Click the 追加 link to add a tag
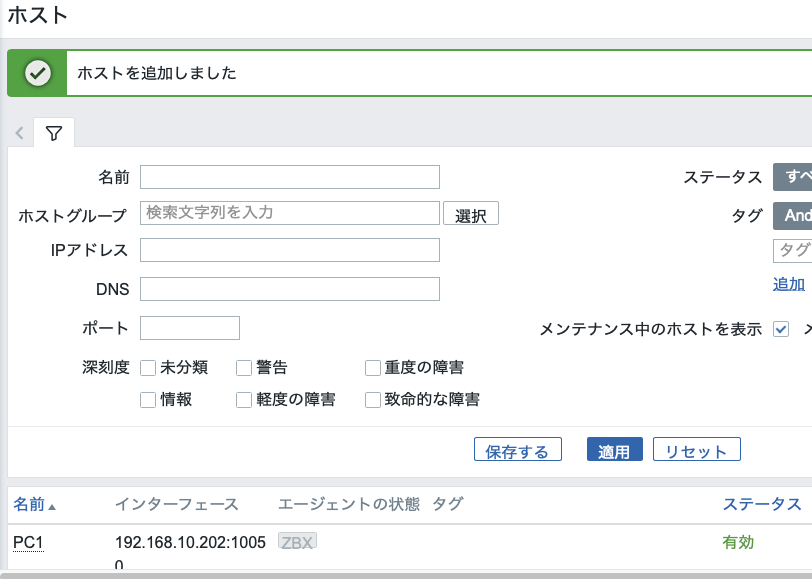Viewport: 812px width, 579px height. (x=787, y=283)
